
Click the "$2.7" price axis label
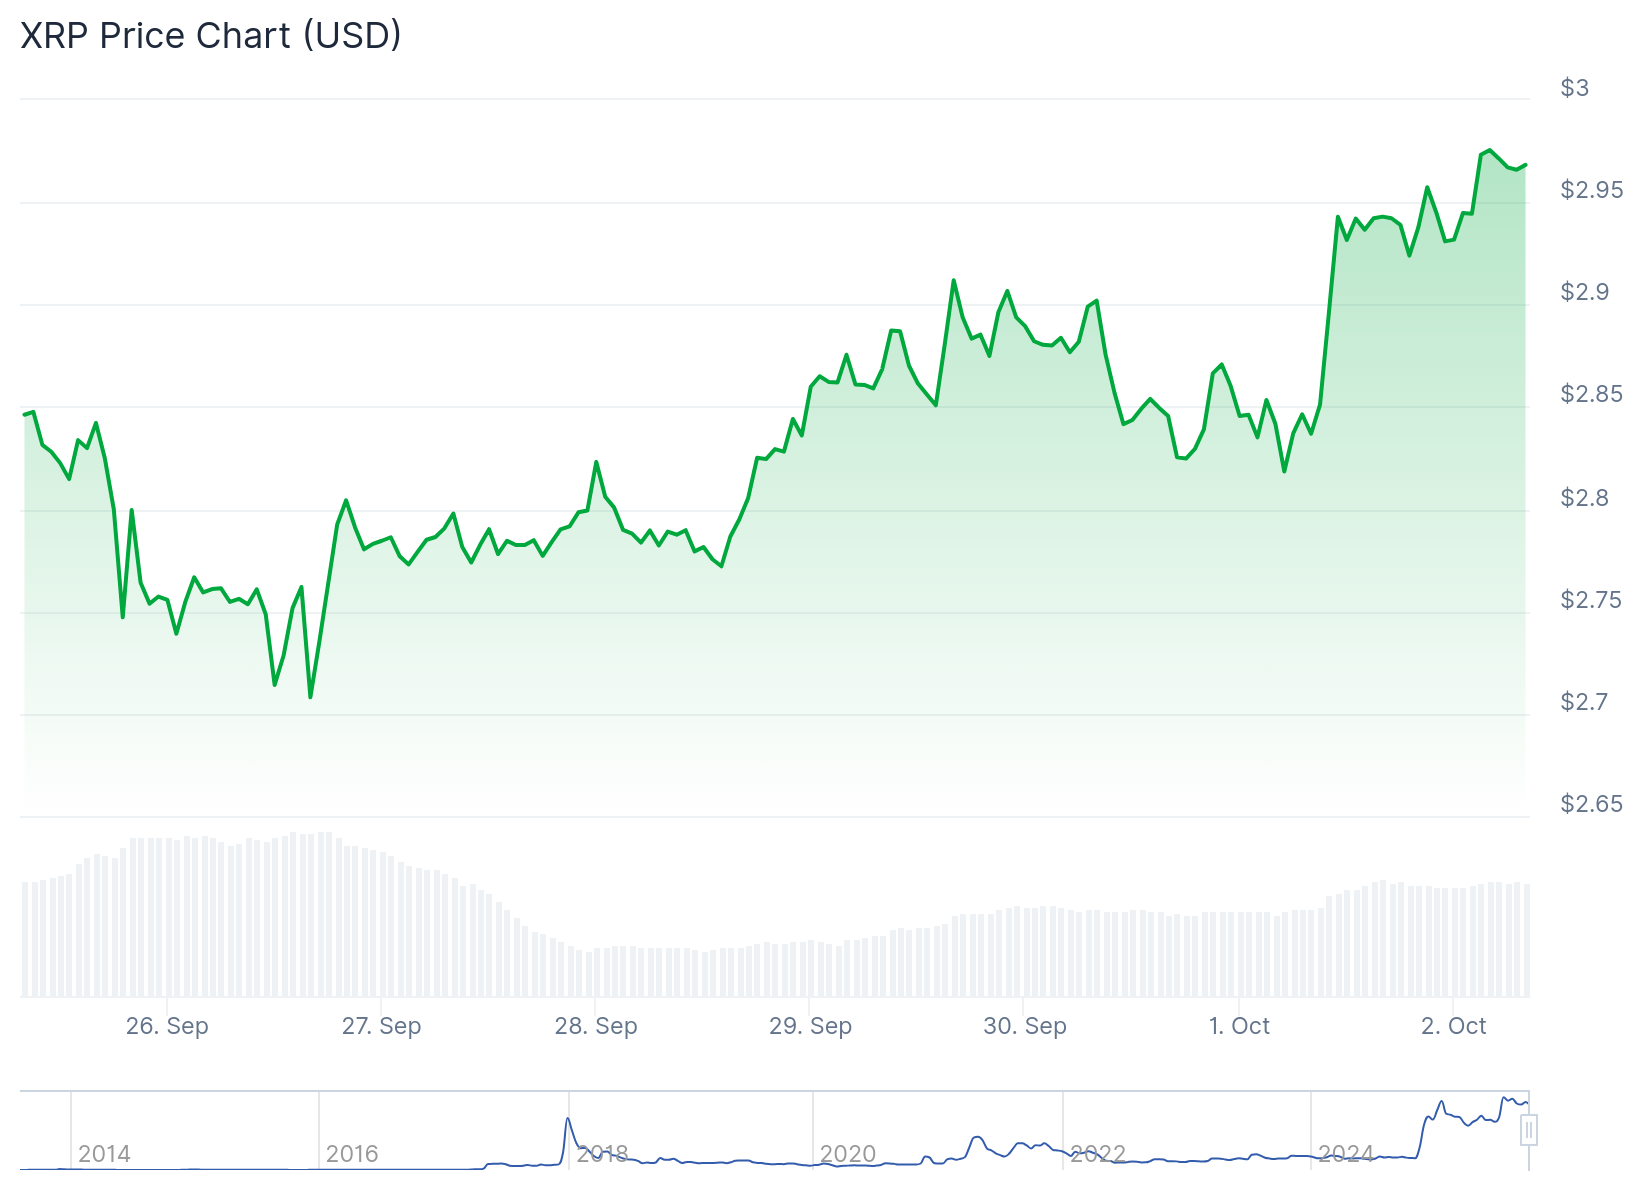click(x=1585, y=702)
